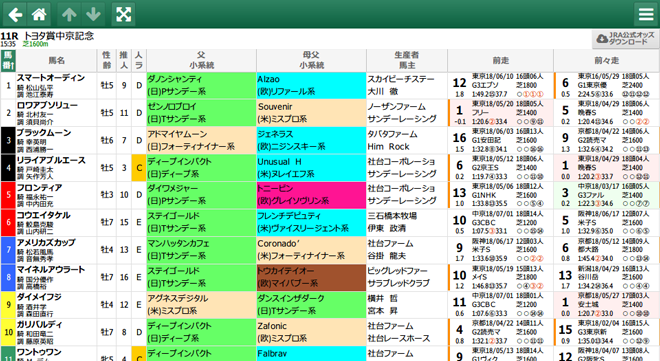
Task: Select breeder cell ビッグレッドファー
Action: click(407, 277)
